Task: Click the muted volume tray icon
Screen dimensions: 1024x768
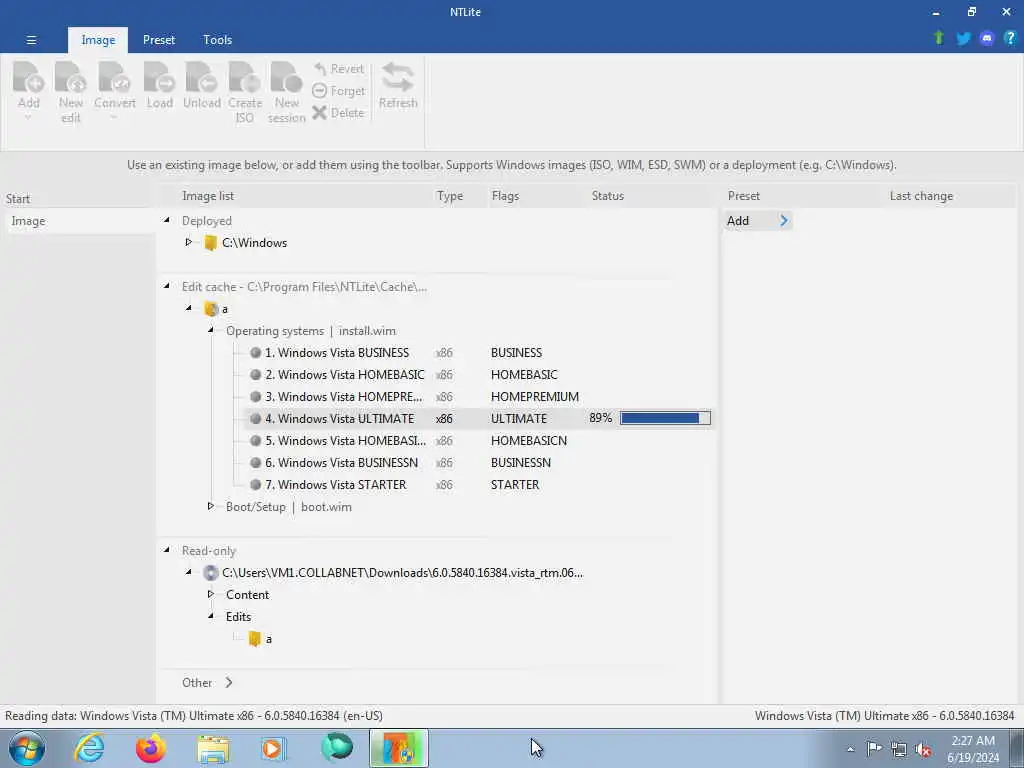Action: (x=923, y=749)
